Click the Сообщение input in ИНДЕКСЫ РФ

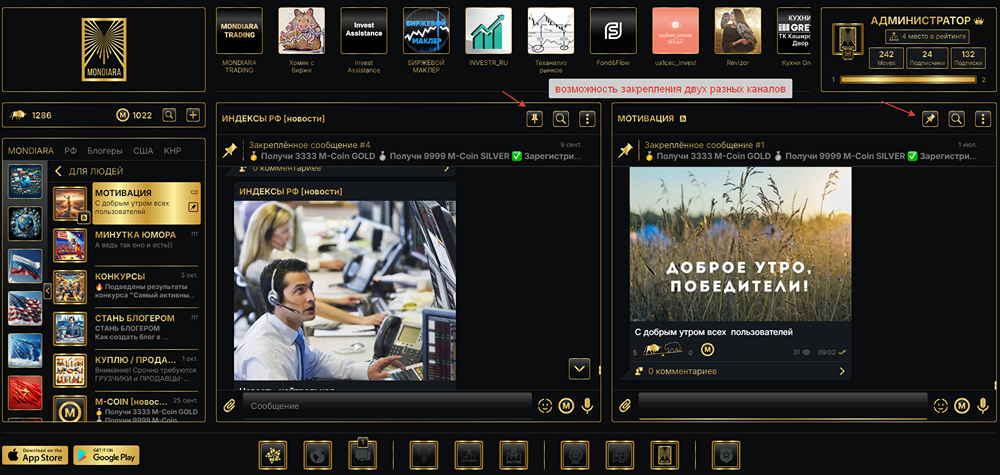387,406
